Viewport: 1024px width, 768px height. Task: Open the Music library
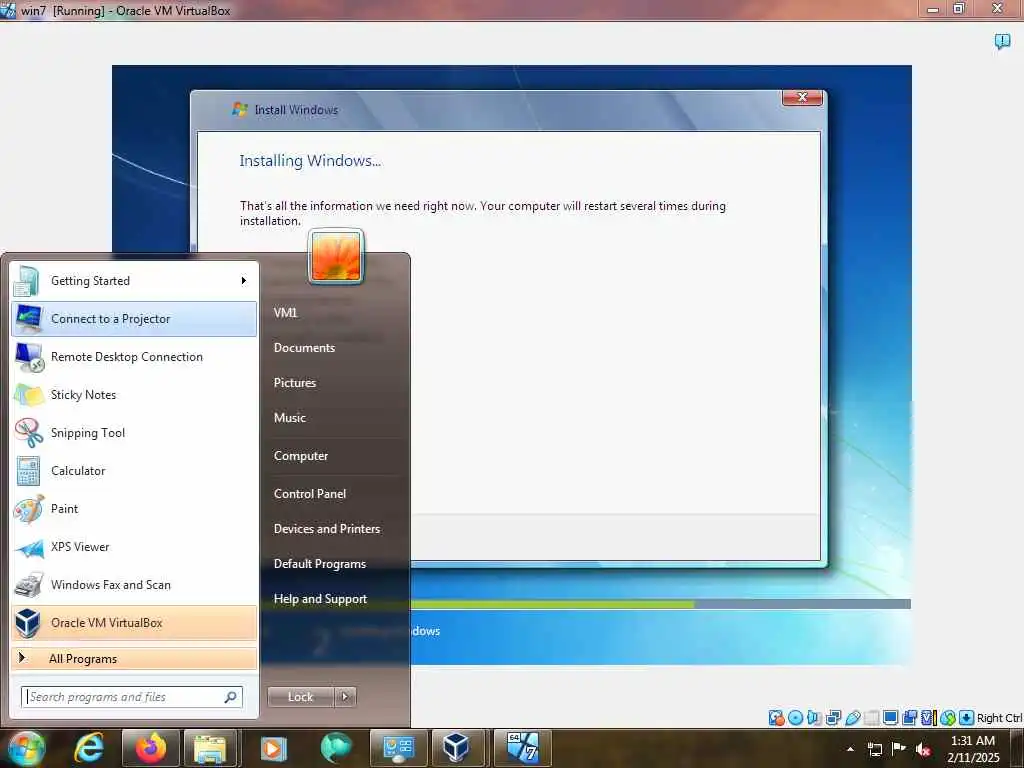point(289,418)
